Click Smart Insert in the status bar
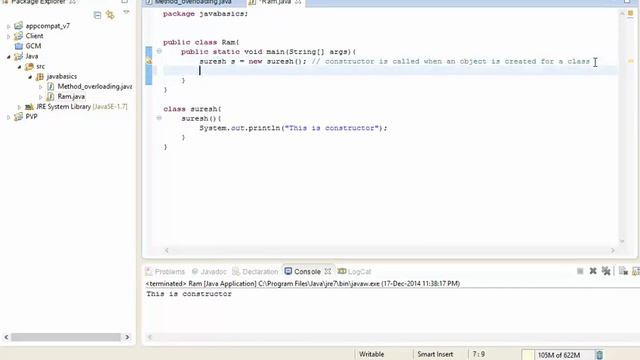Image resolution: width=640 pixels, height=360 pixels. click(435, 354)
